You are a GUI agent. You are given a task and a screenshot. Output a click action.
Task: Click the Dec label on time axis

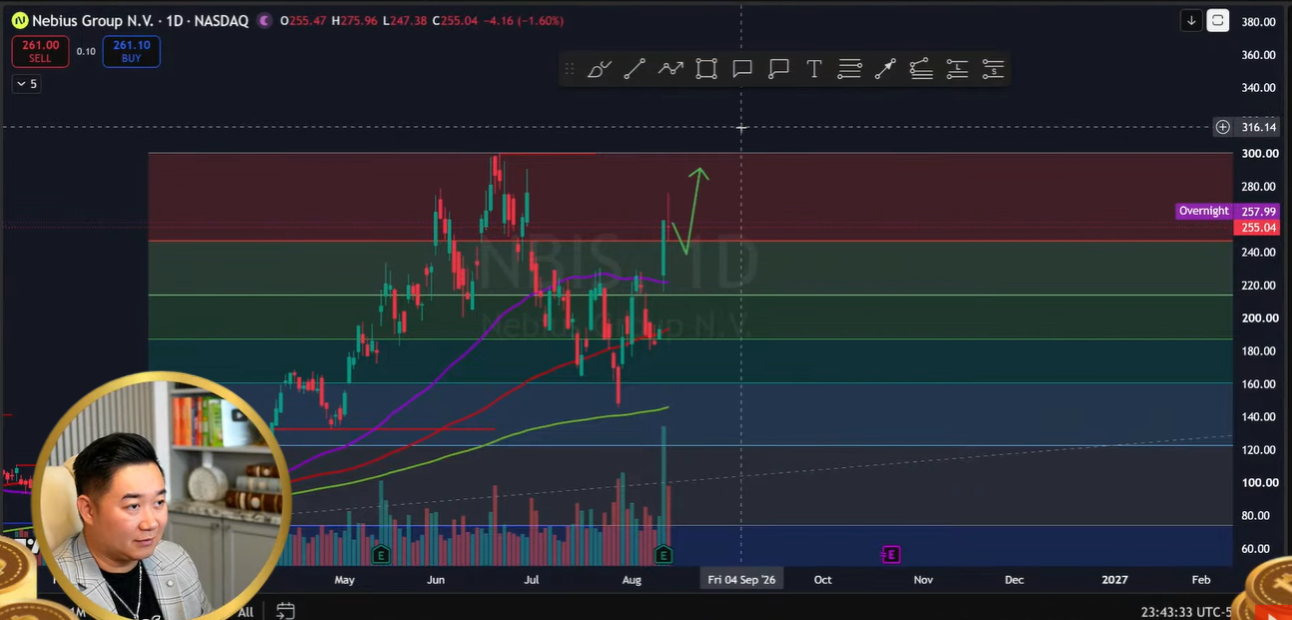1014,580
